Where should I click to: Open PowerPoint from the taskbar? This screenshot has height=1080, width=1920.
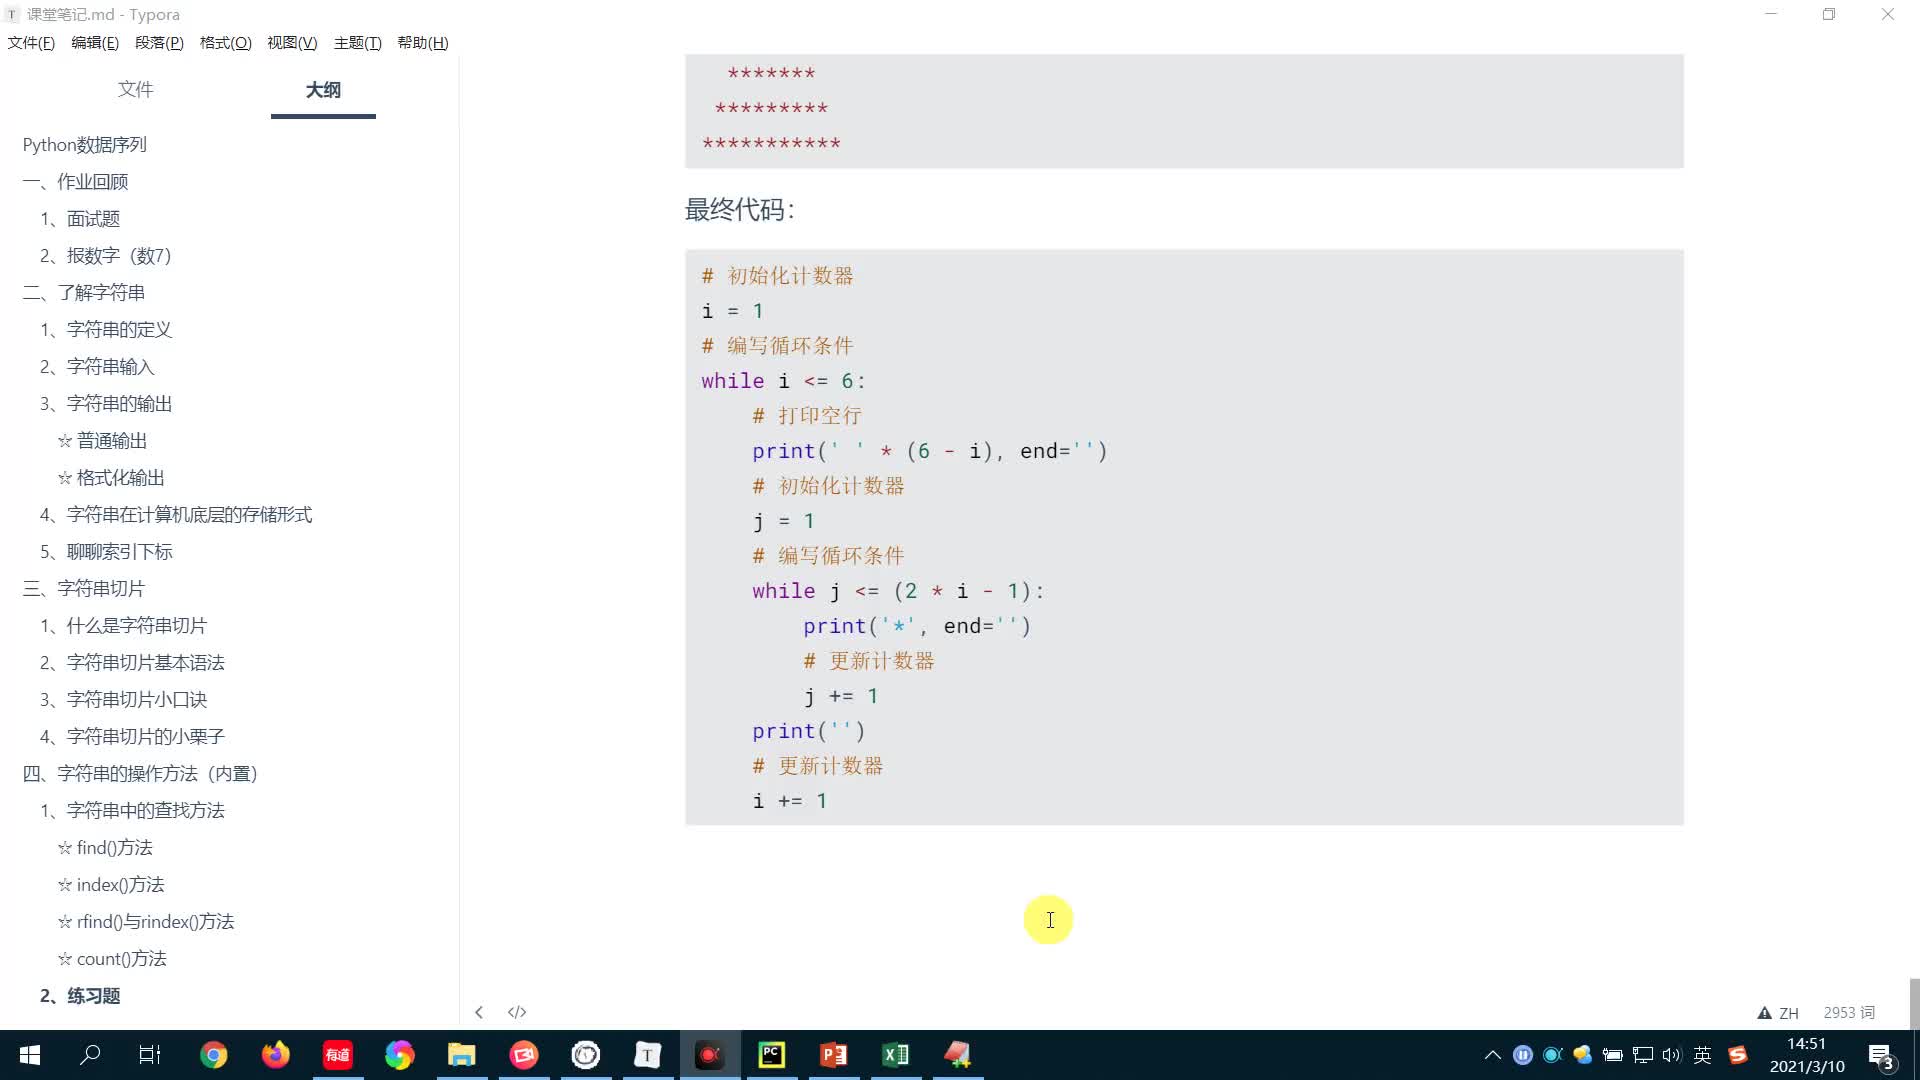click(x=833, y=1055)
